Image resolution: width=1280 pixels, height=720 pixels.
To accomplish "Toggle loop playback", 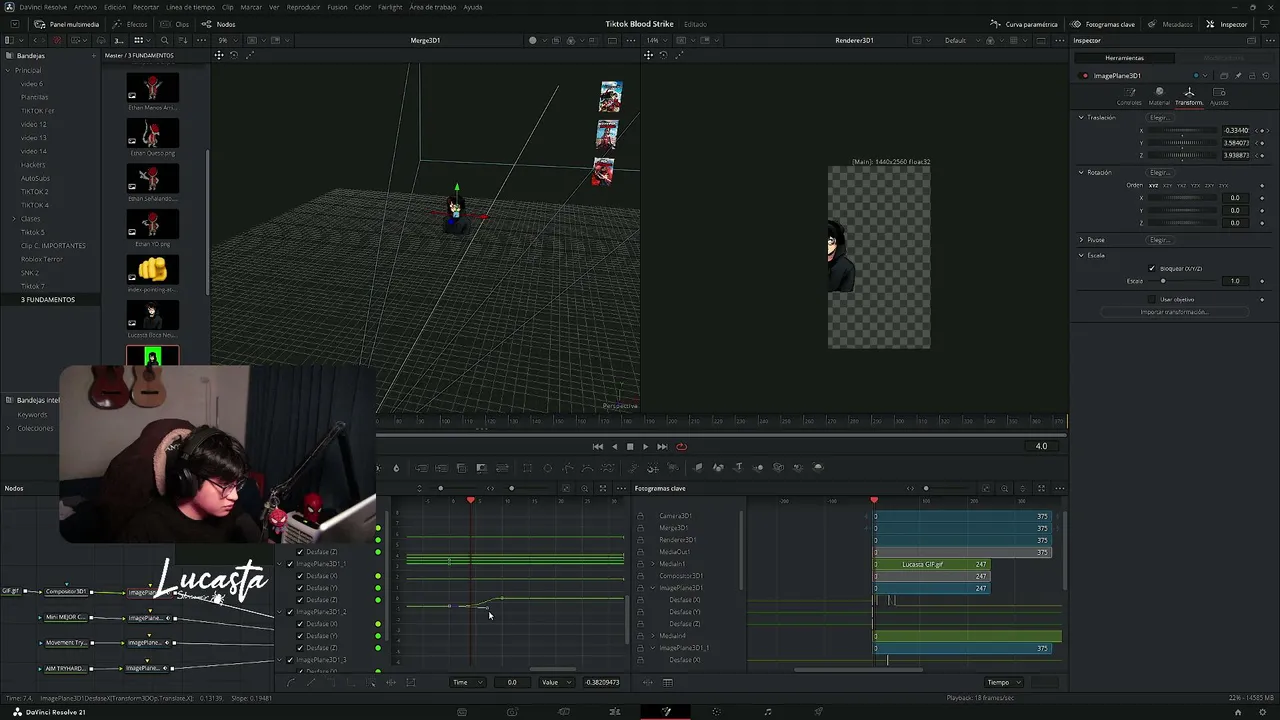I will click(x=681, y=447).
